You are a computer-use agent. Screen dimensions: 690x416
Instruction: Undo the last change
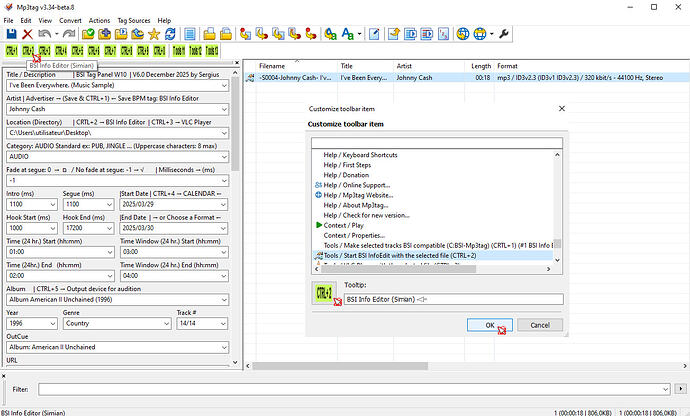(44, 34)
